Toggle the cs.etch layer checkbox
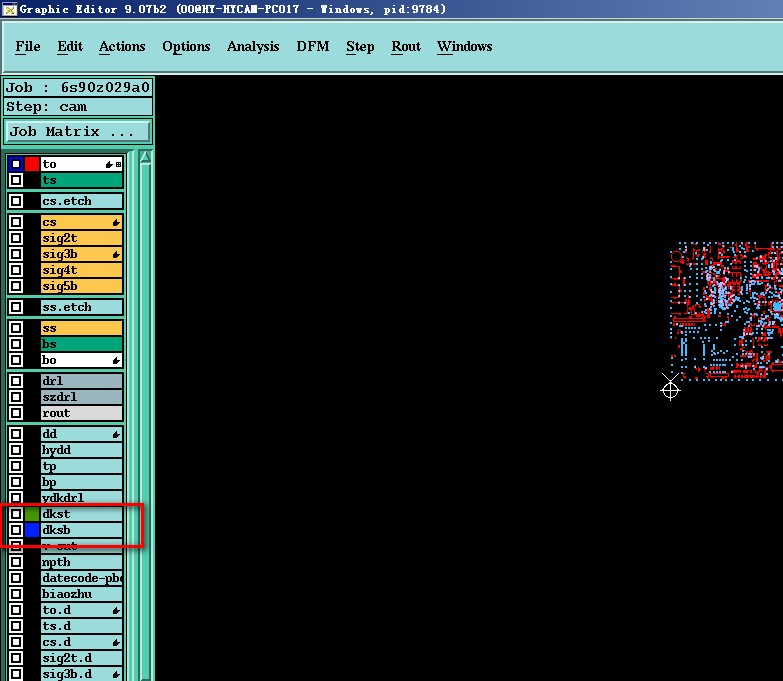Screen dimensions: 783x681 pos(16,201)
